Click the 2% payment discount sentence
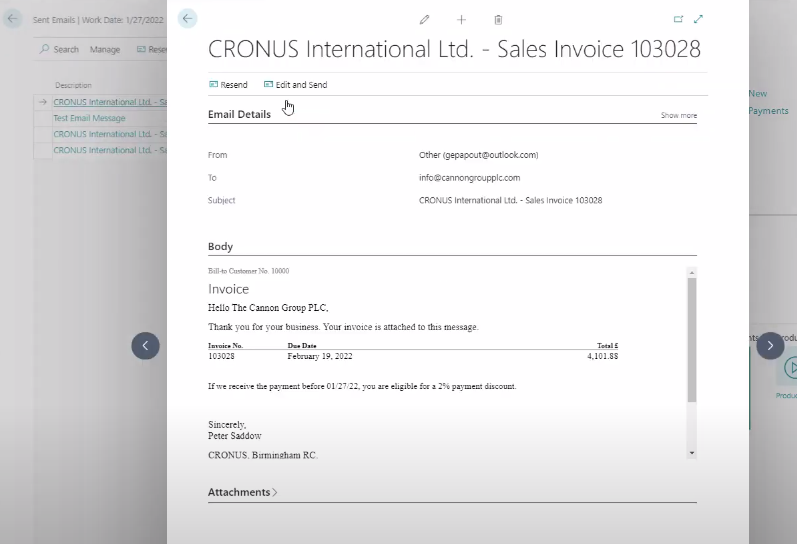The image size is (797, 544). pyautogui.click(x=362, y=386)
